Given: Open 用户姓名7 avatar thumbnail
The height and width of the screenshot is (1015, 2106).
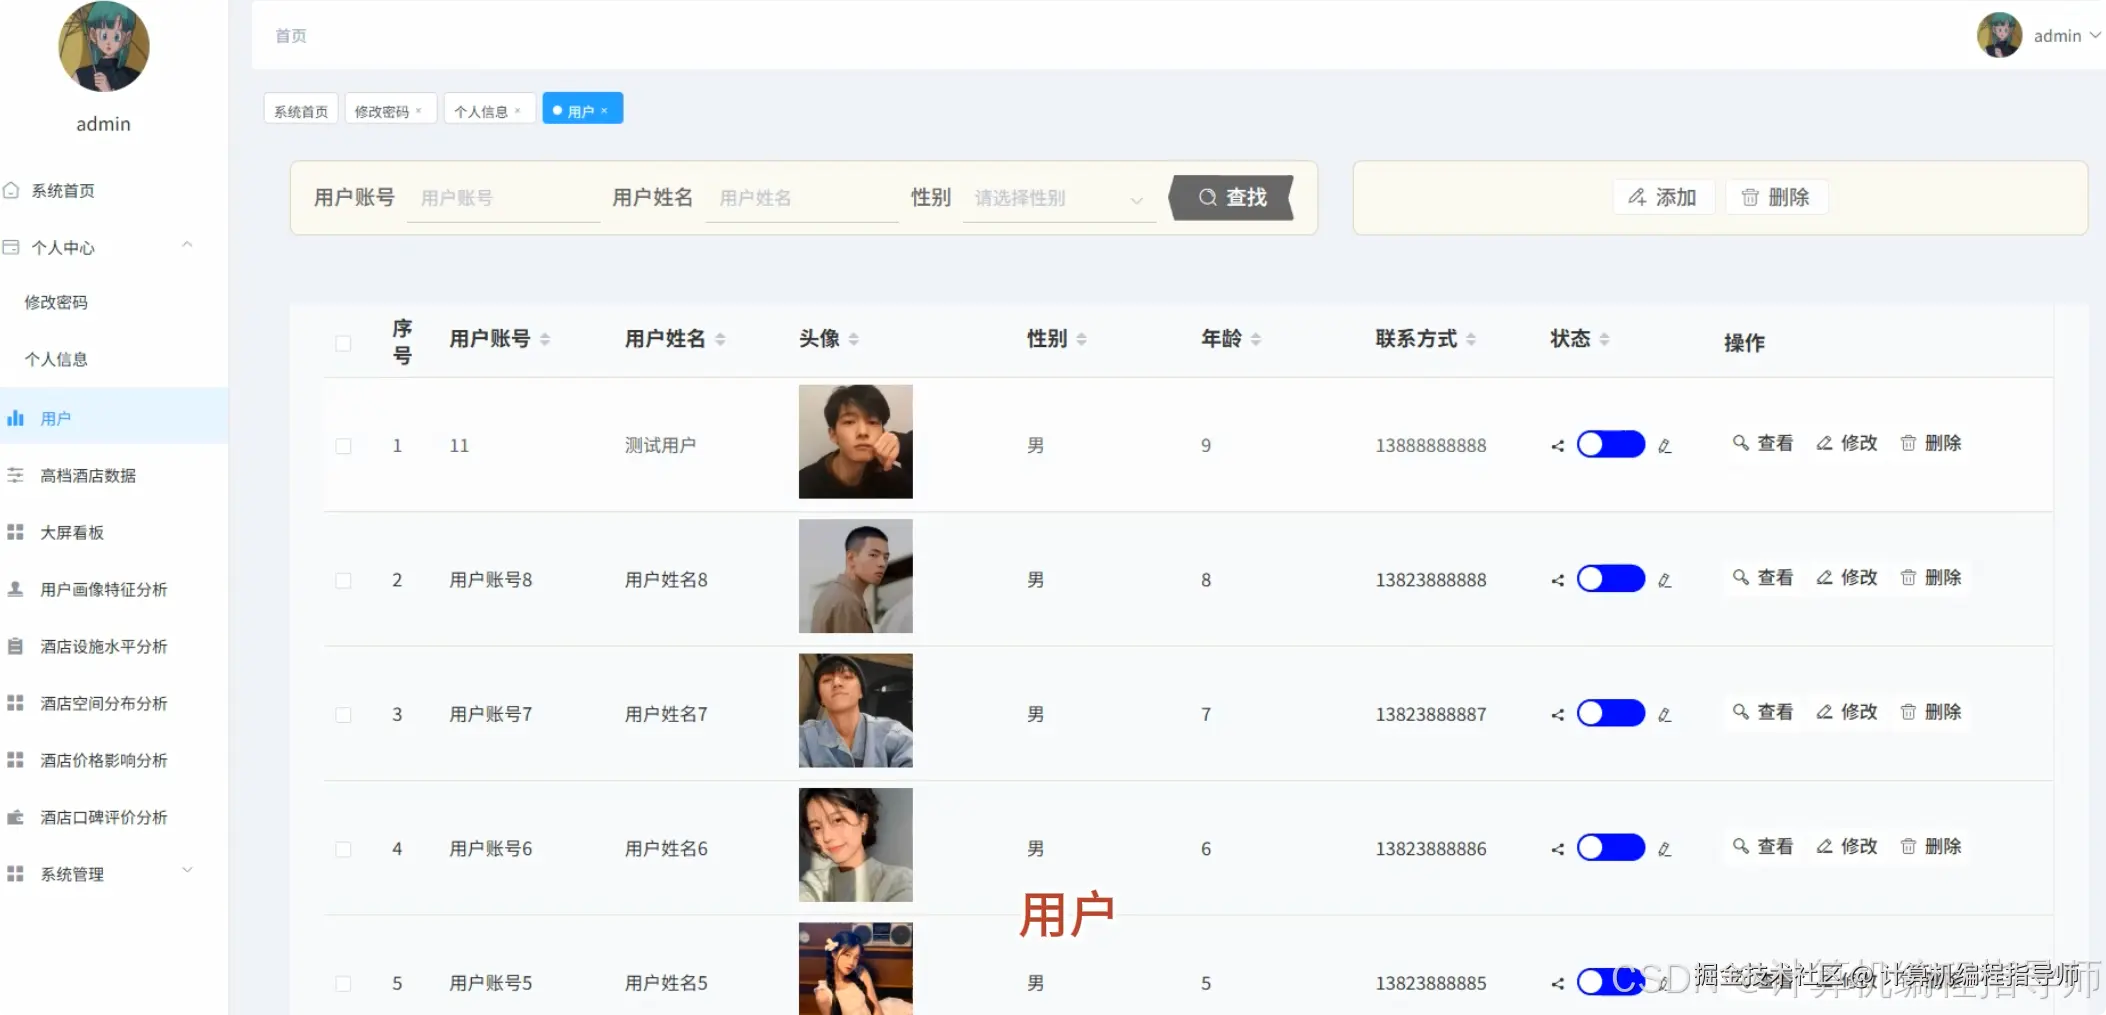Looking at the screenshot, I should (x=856, y=711).
